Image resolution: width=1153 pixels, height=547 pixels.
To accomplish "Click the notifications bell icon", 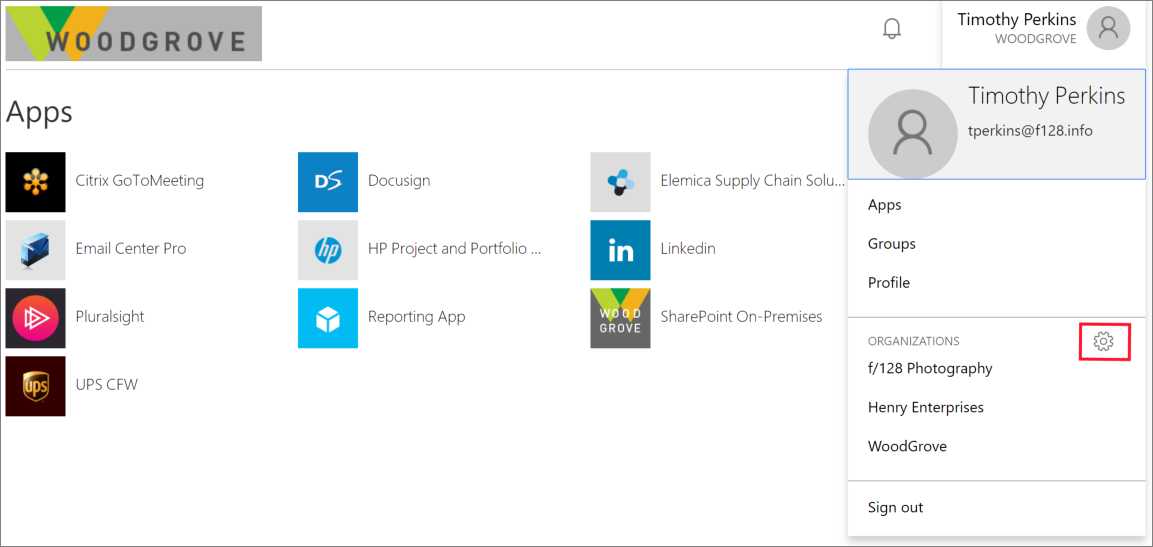I will click(892, 29).
